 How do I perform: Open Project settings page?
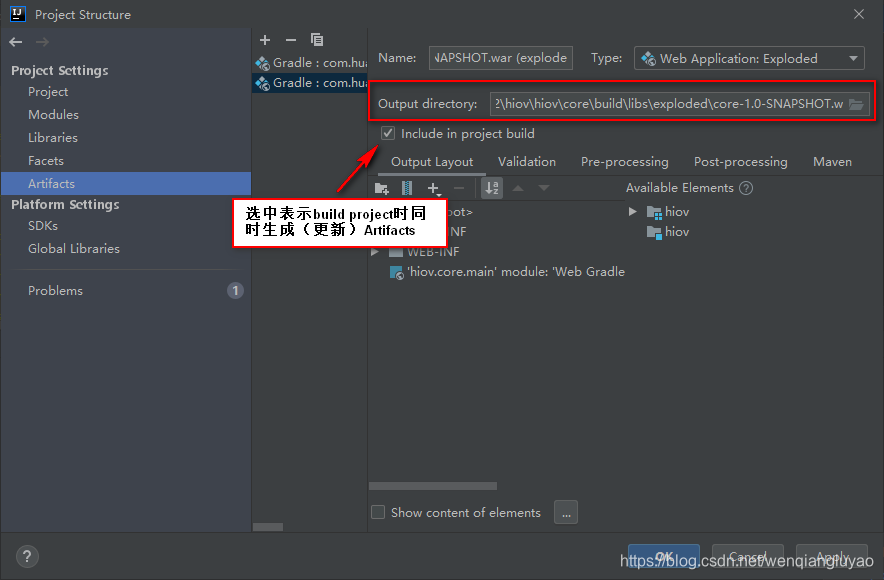tap(48, 92)
